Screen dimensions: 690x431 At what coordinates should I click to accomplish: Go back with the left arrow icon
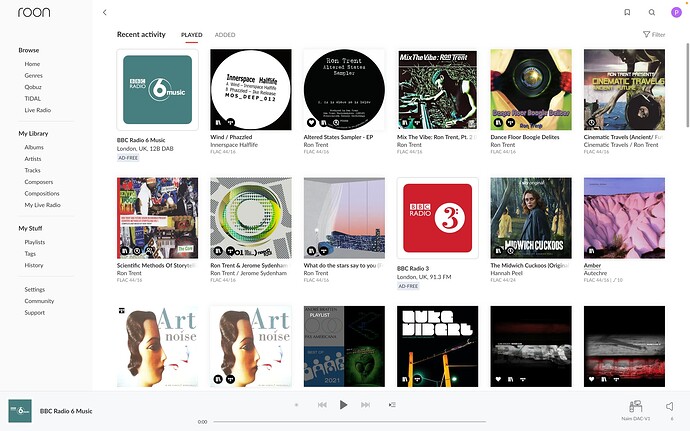104,12
